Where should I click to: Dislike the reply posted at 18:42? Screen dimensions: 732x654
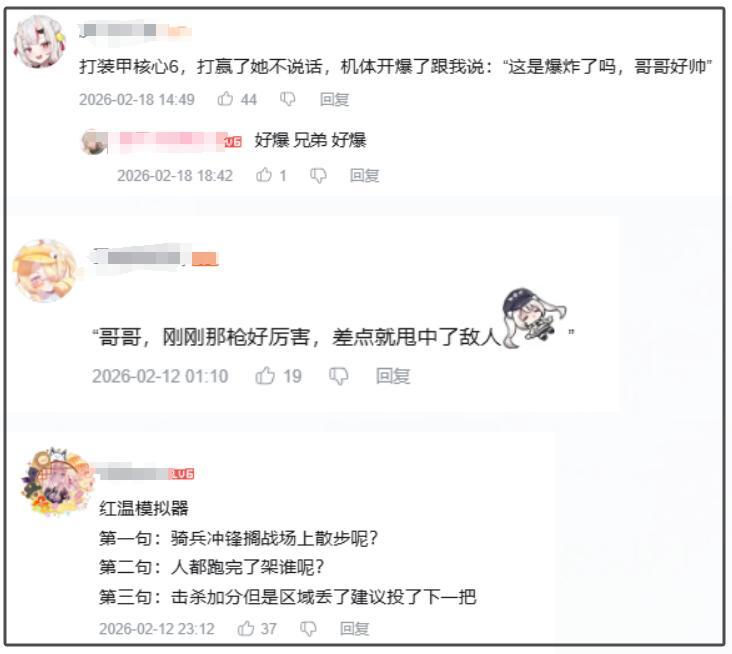point(318,176)
